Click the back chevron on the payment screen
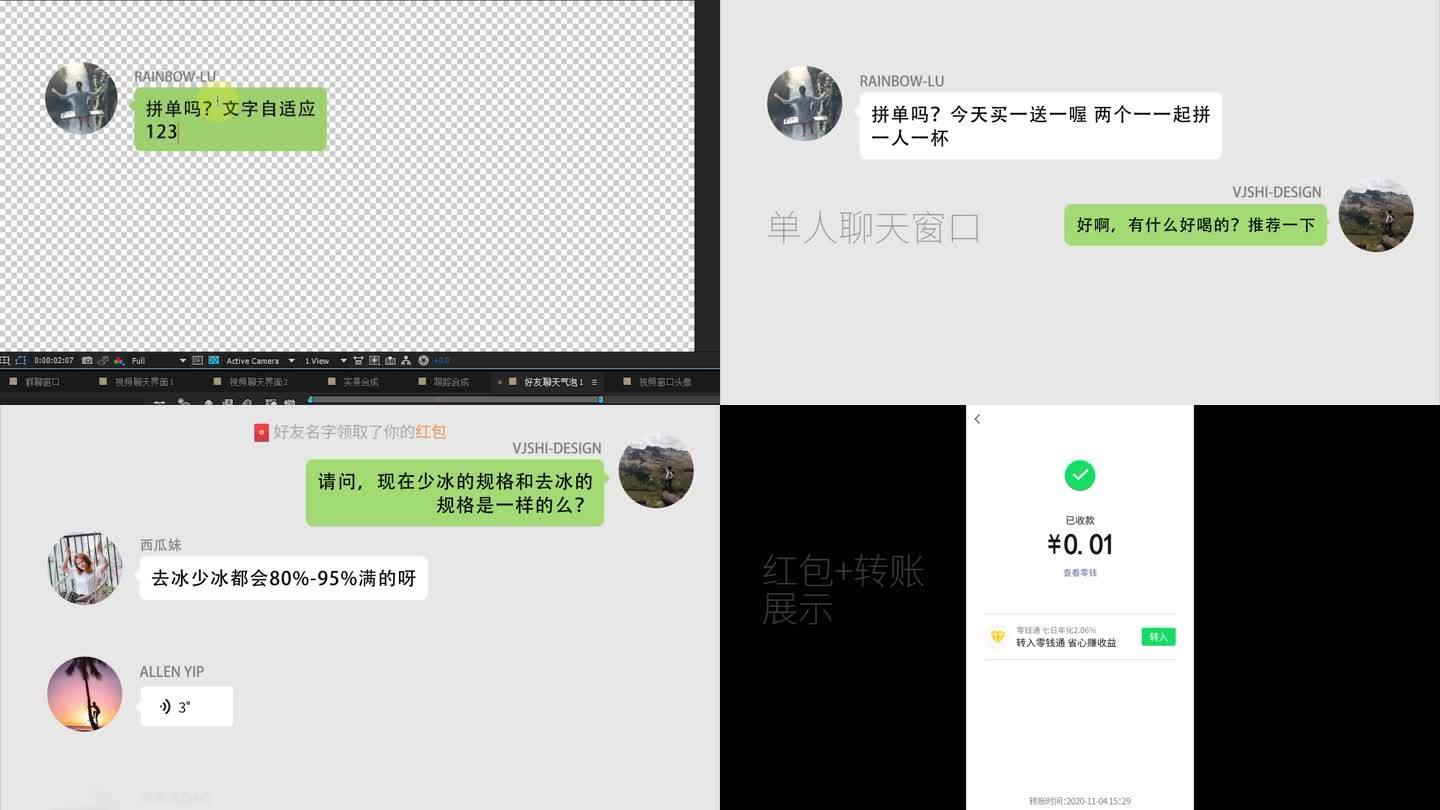 pos(977,419)
